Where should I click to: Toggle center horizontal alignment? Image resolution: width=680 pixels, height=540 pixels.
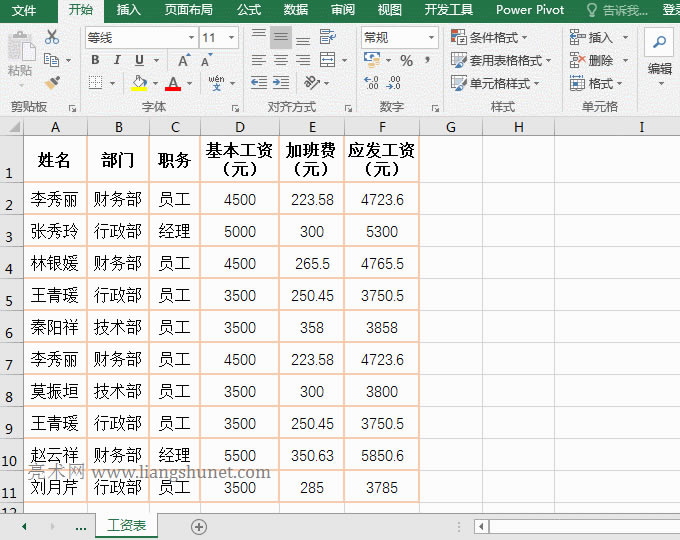coord(280,61)
